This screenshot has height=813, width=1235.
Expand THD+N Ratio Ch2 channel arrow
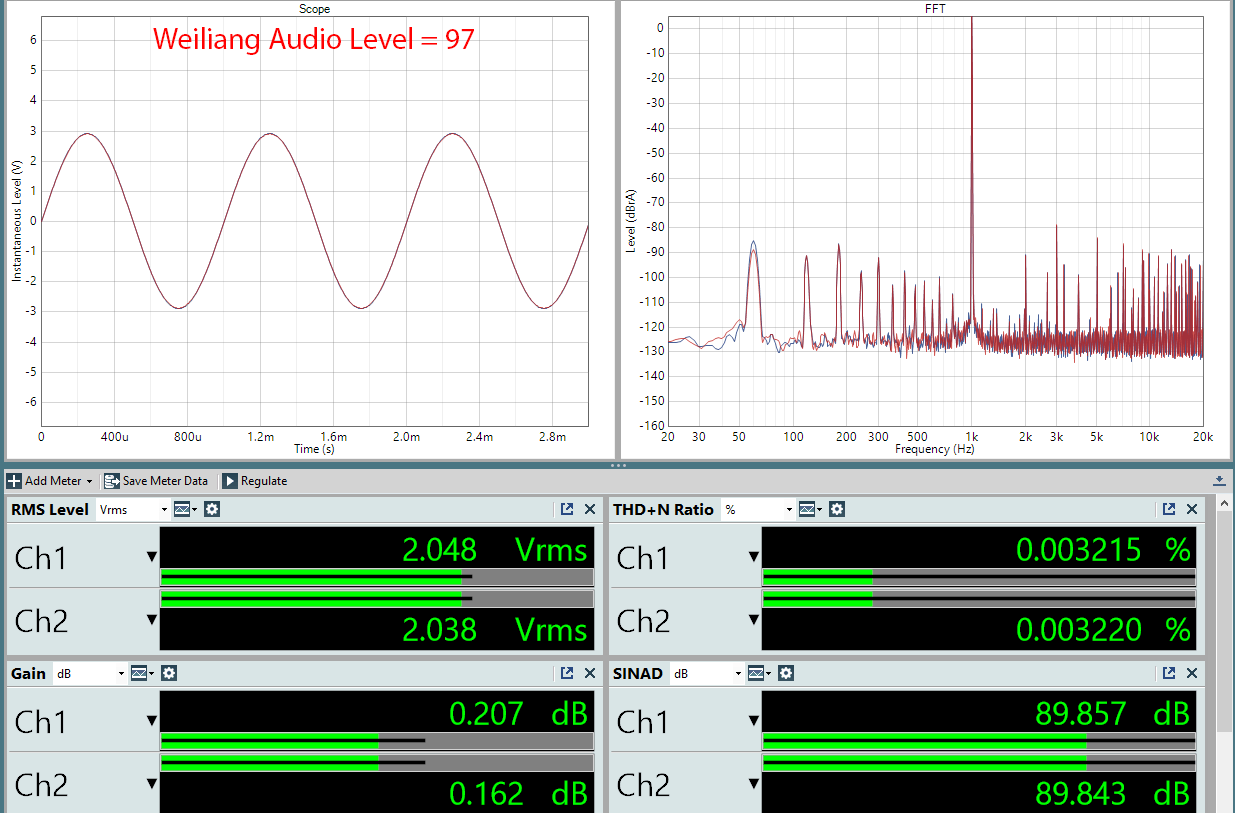(754, 620)
